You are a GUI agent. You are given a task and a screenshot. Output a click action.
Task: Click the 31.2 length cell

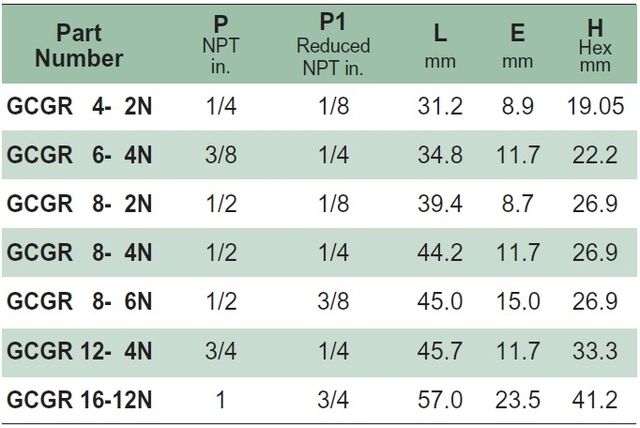(440, 106)
